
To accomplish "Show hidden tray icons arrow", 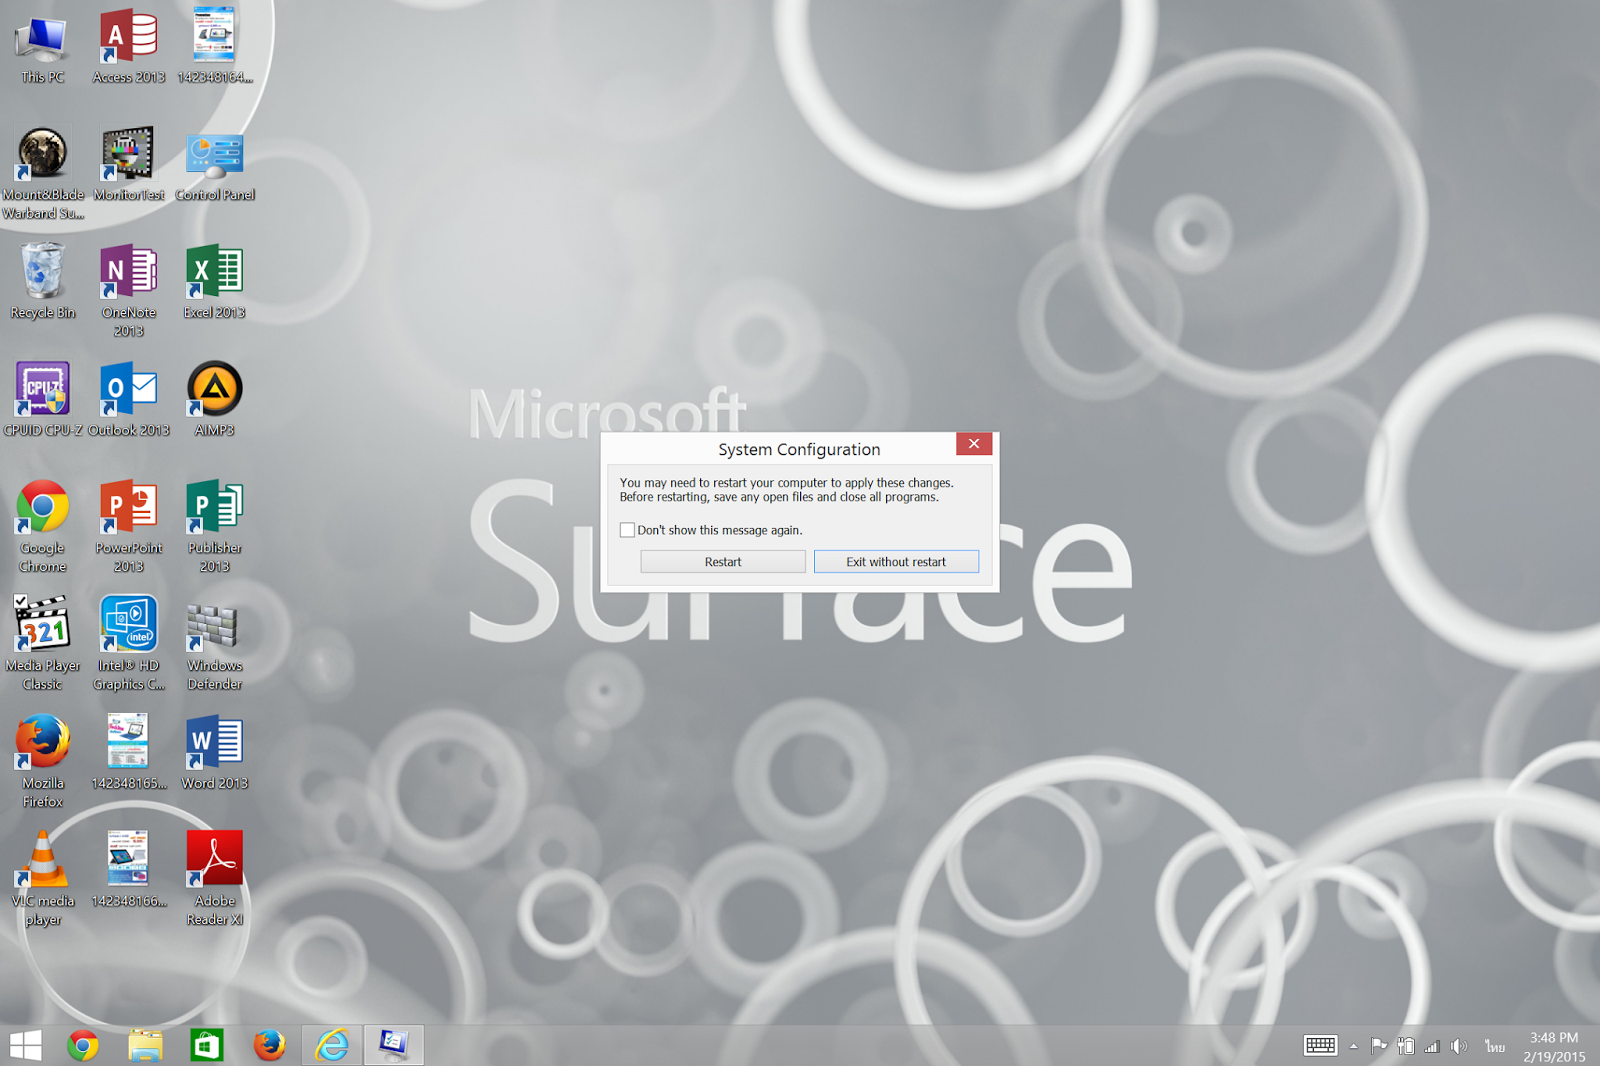I will coord(1353,1047).
